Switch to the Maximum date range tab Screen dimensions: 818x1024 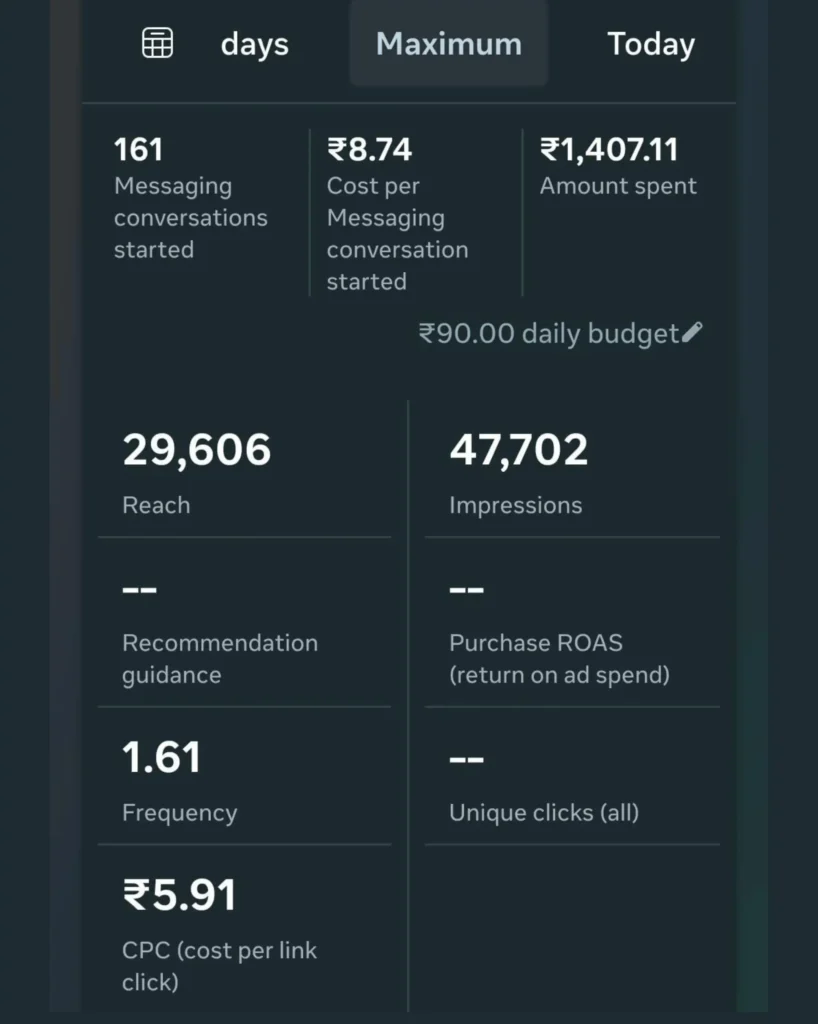click(x=448, y=44)
